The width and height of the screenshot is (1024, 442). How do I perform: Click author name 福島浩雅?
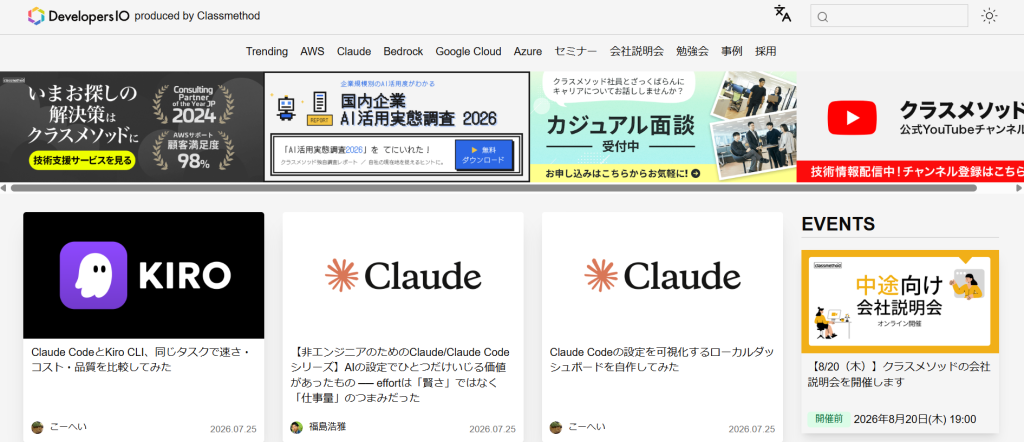(327, 427)
